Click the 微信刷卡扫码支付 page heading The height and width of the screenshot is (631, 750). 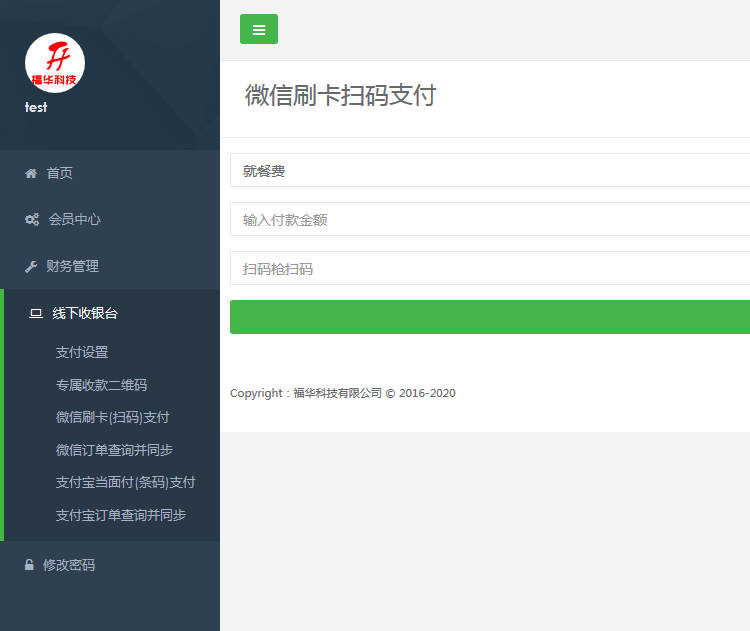(x=341, y=95)
